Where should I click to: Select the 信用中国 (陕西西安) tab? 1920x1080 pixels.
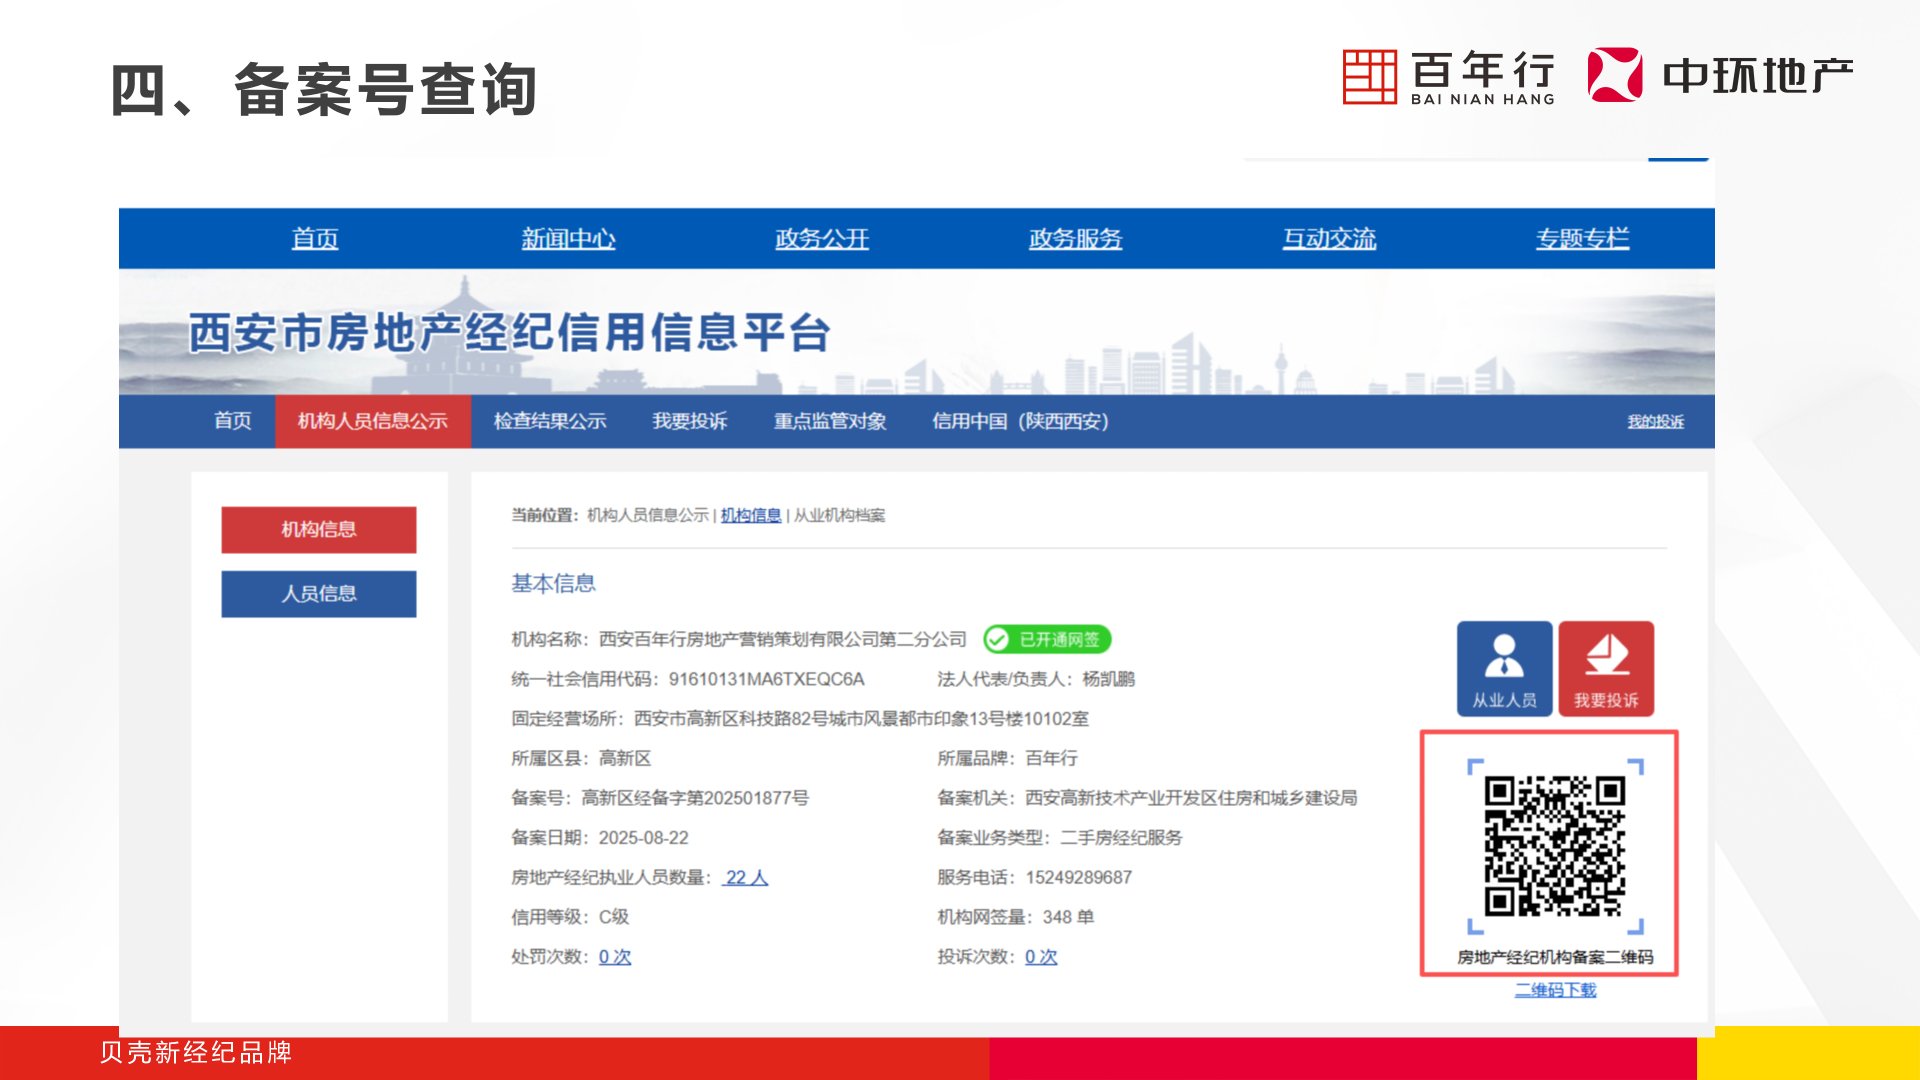coord(1020,421)
